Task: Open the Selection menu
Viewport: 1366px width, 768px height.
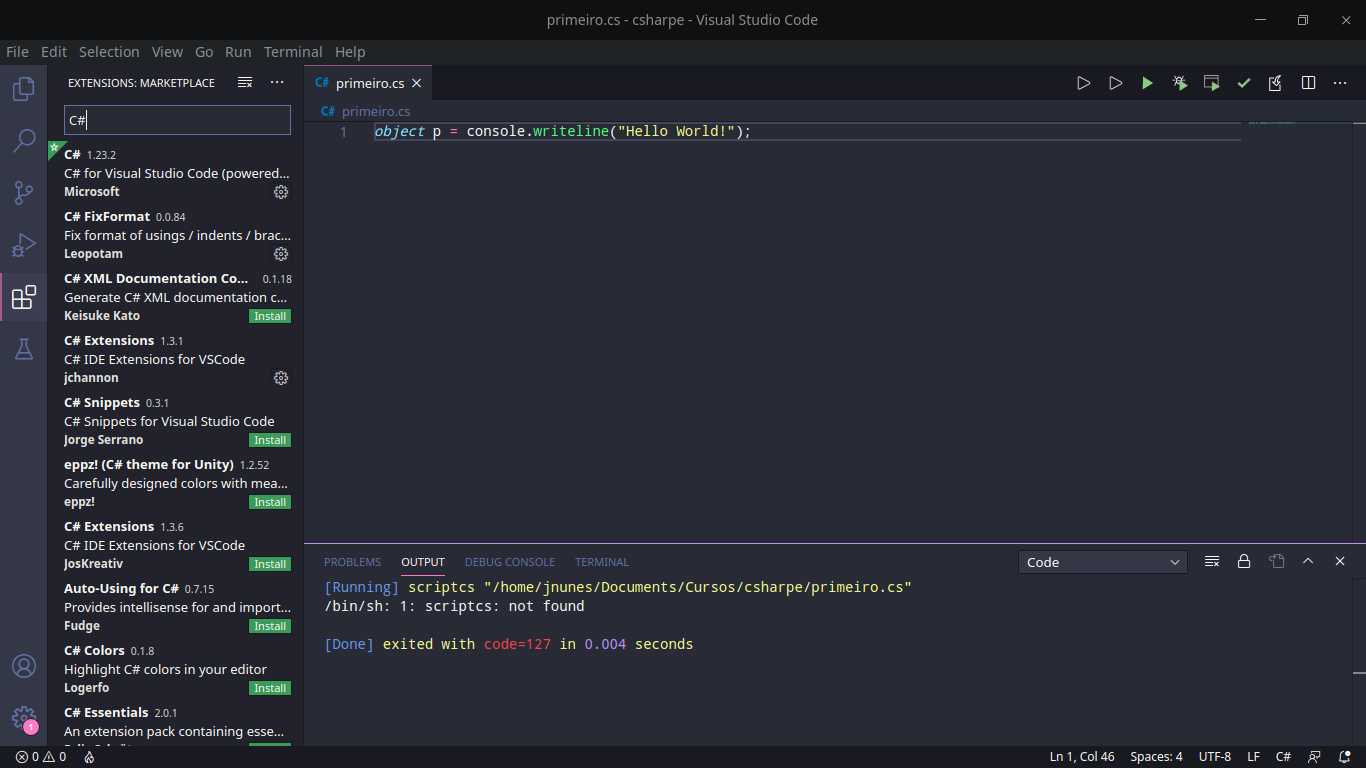Action: pyautogui.click(x=109, y=52)
